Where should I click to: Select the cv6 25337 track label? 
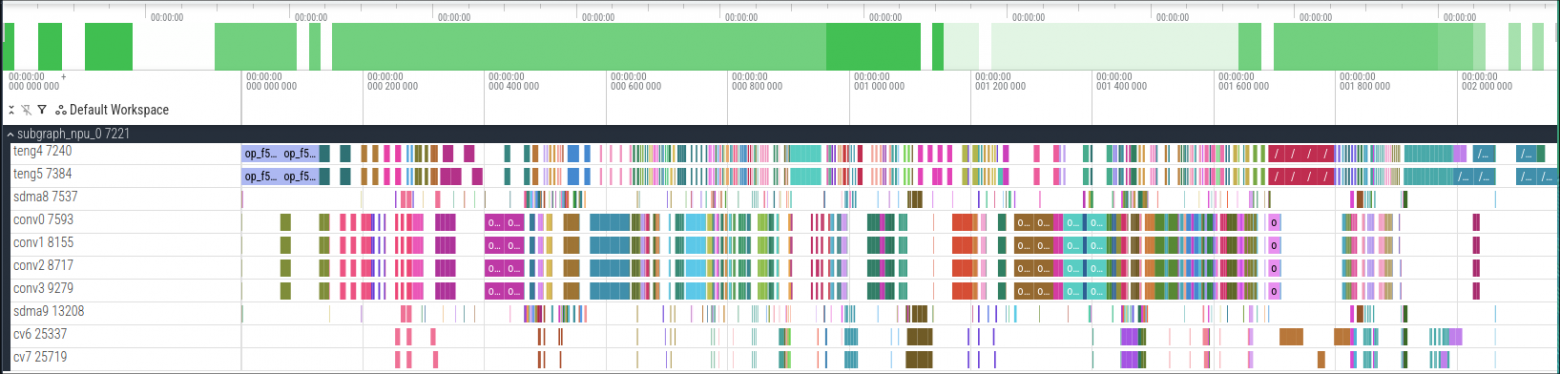(40, 335)
